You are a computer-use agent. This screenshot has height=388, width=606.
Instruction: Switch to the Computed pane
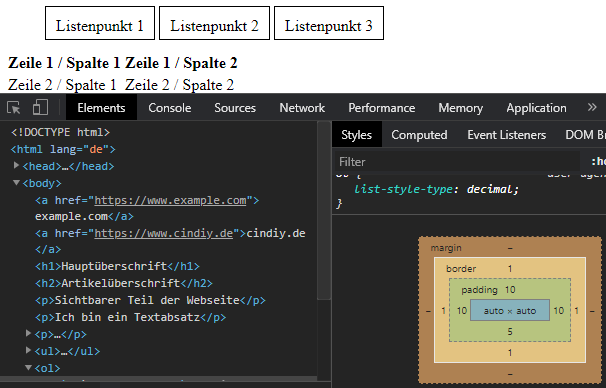coord(419,135)
